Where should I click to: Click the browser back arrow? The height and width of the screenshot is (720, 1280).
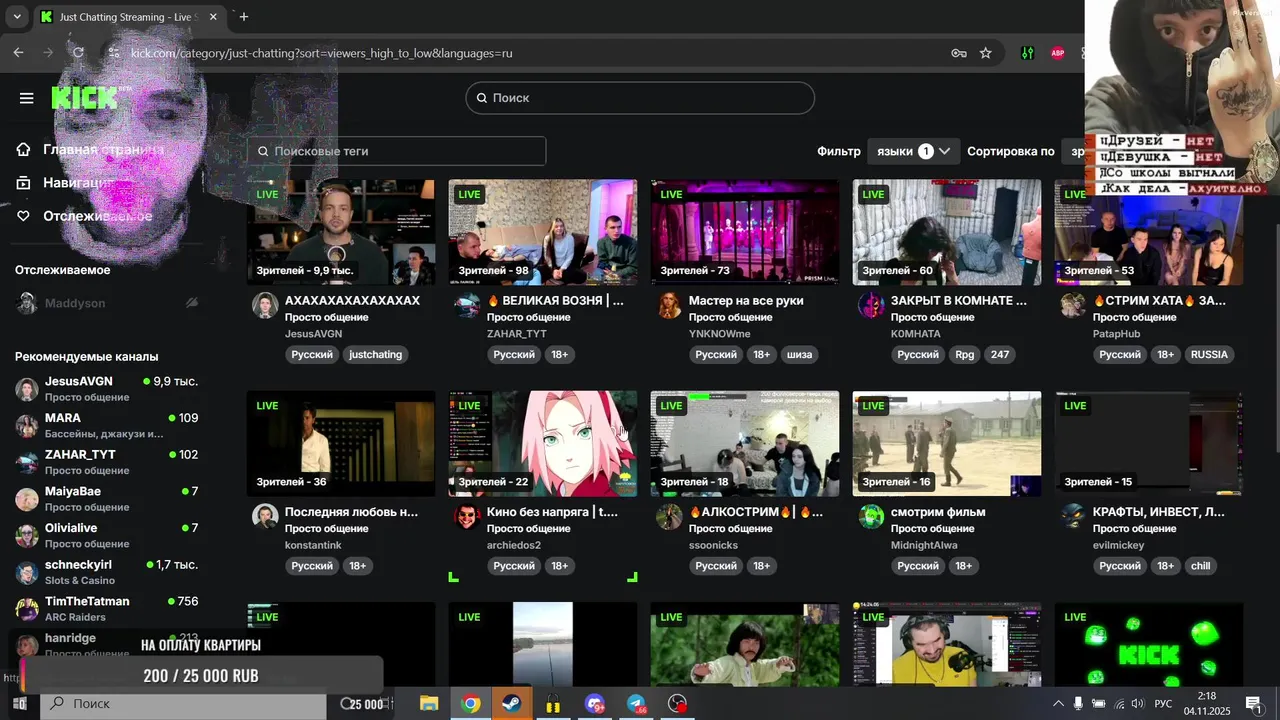coord(18,53)
